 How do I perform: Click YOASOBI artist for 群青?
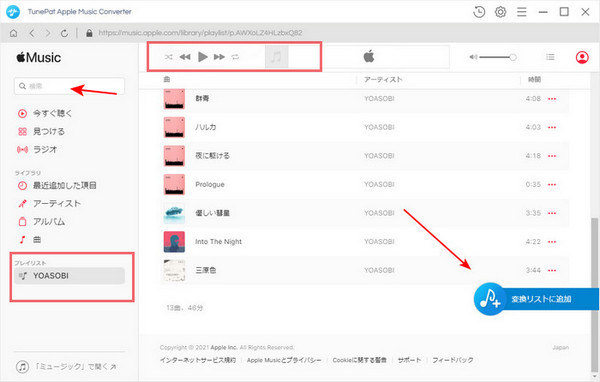coord(379,99)
